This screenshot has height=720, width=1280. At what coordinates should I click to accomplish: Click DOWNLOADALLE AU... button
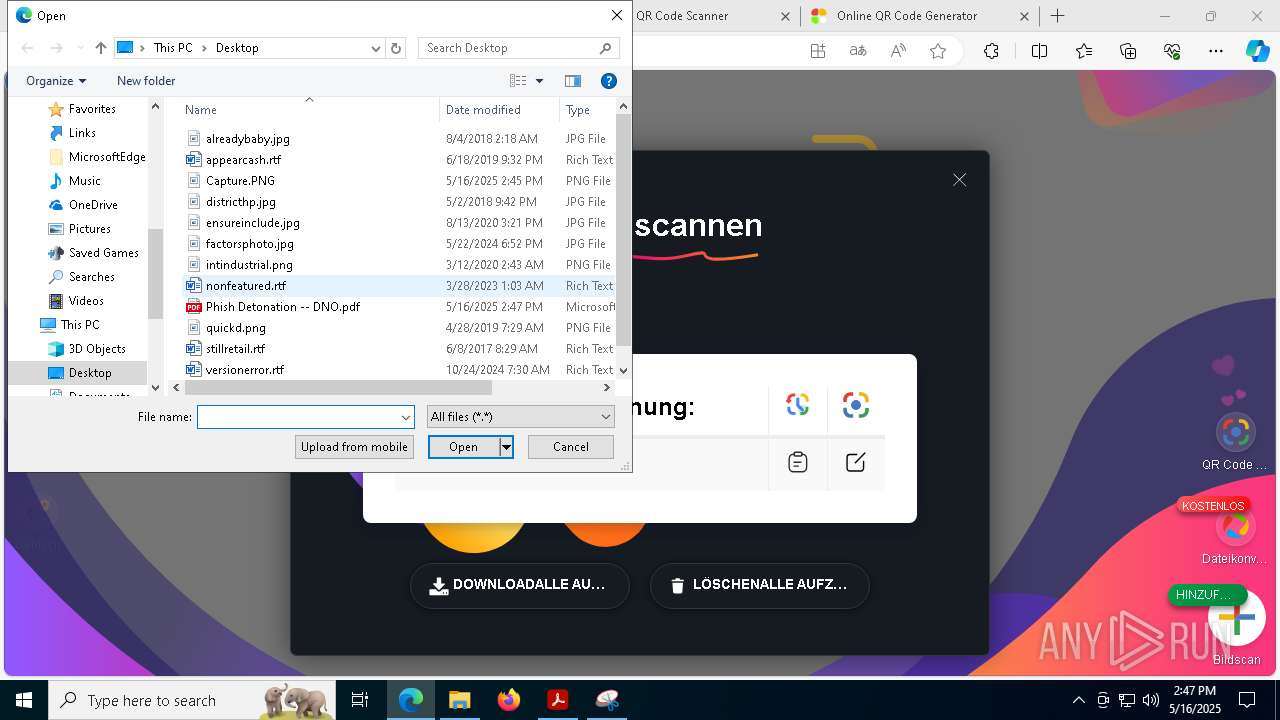520,585
